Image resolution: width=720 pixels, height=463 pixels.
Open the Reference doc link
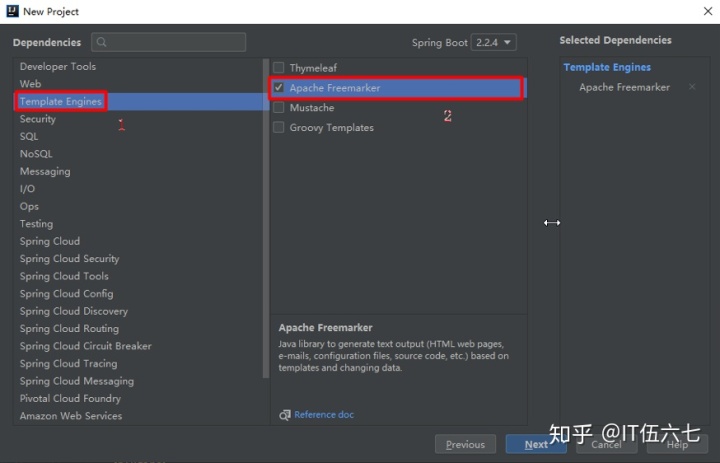point(324,415)
